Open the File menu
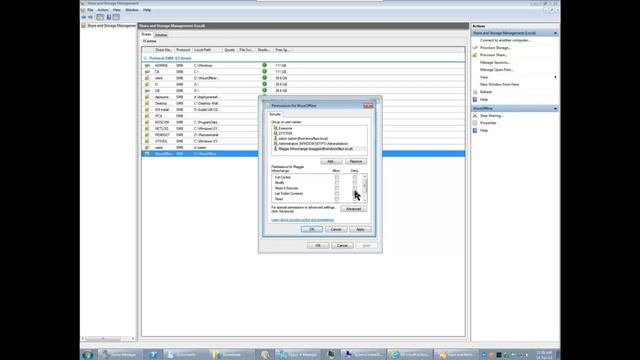The height and width of the screenshot is (360, 640). point(90,10)
